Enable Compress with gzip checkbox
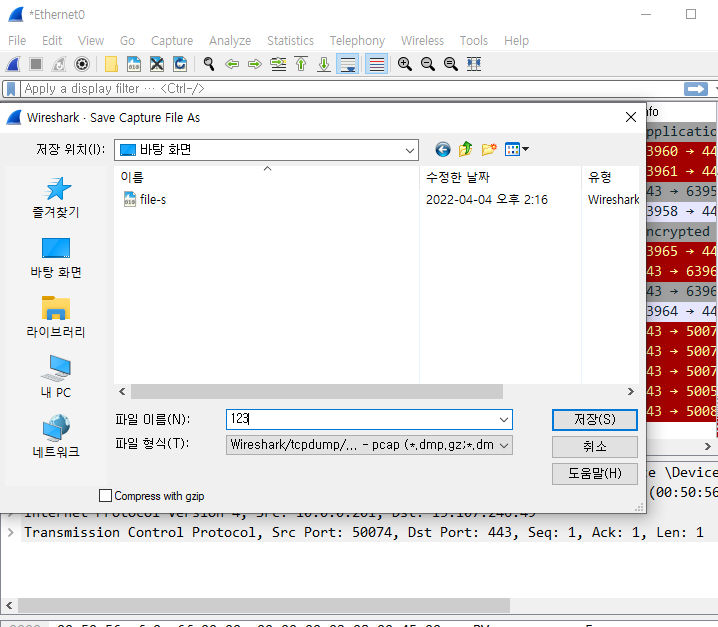This screenshot has width=718, height=627. pos(105,496)
